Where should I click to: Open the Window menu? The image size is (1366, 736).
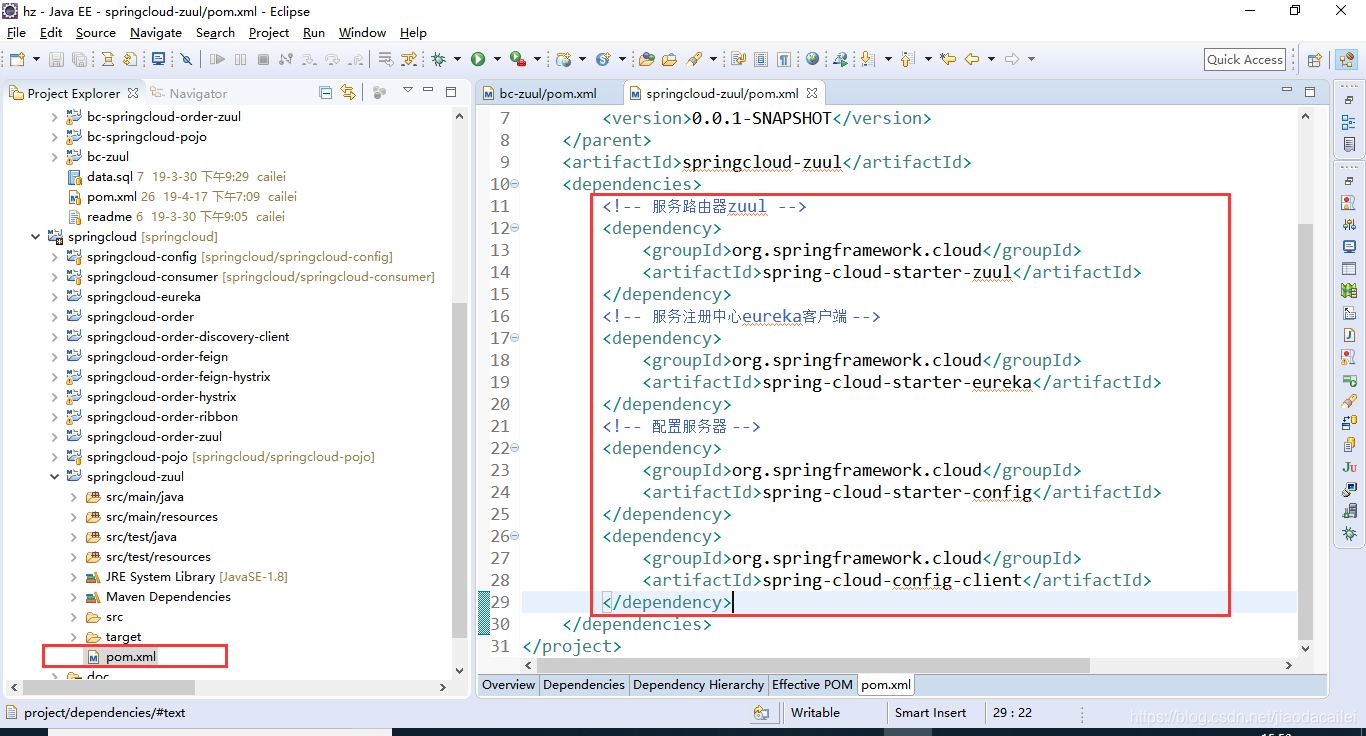(362, 33)
